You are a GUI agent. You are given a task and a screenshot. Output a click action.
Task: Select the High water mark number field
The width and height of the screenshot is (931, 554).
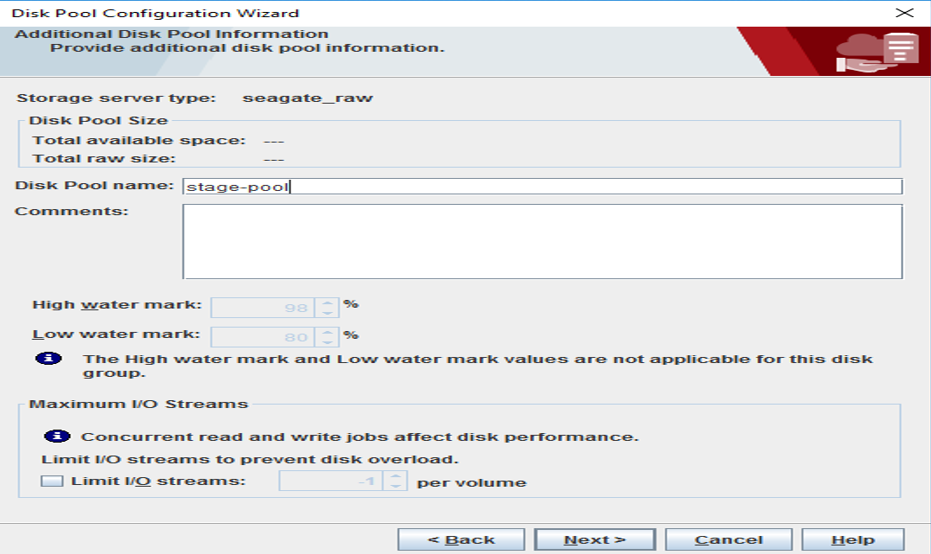point(263,307)
